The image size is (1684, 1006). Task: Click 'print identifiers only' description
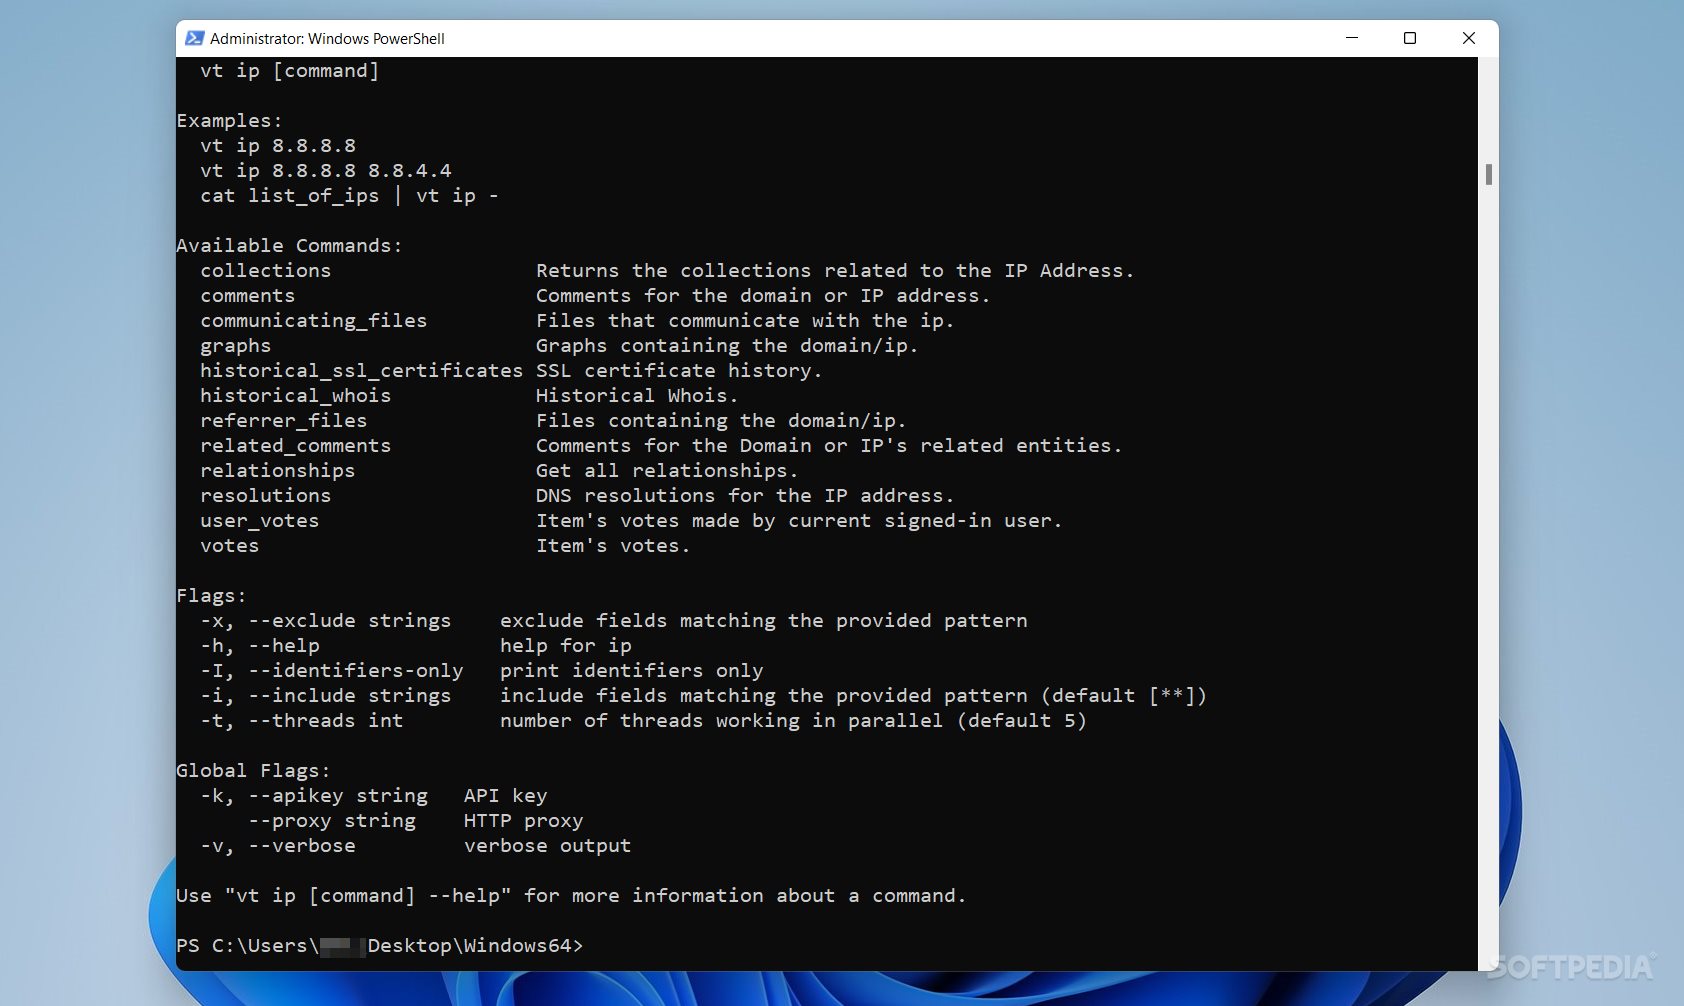[x=631, y=671]
